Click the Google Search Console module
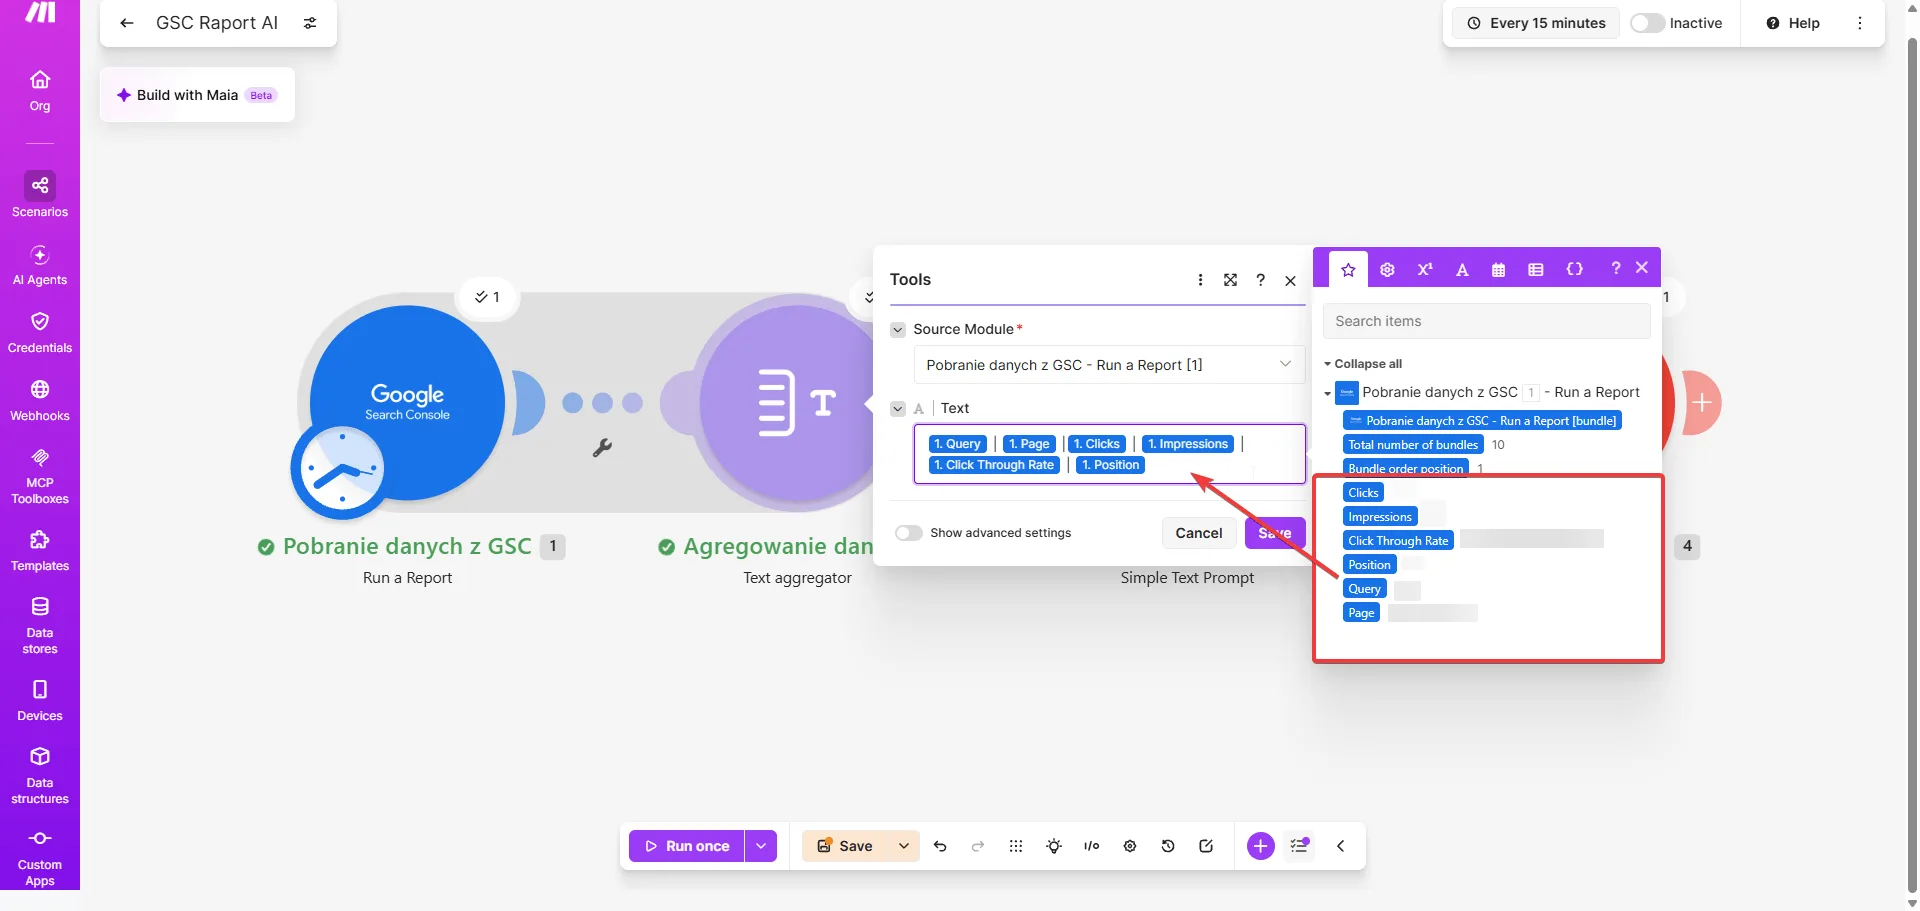1920x911 pixels. point(407,403)
